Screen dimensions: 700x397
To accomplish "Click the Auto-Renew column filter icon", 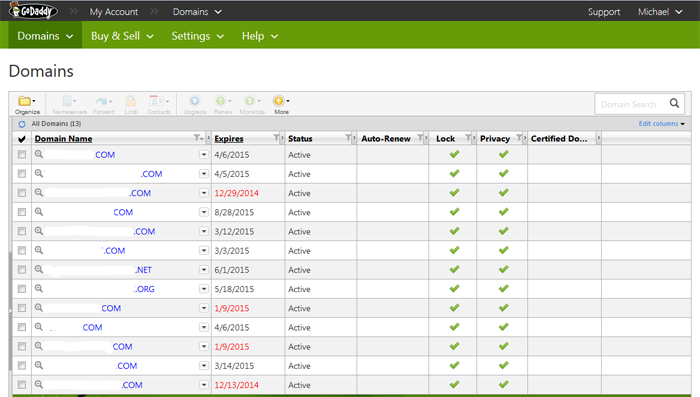I will [x=420, y=138].
